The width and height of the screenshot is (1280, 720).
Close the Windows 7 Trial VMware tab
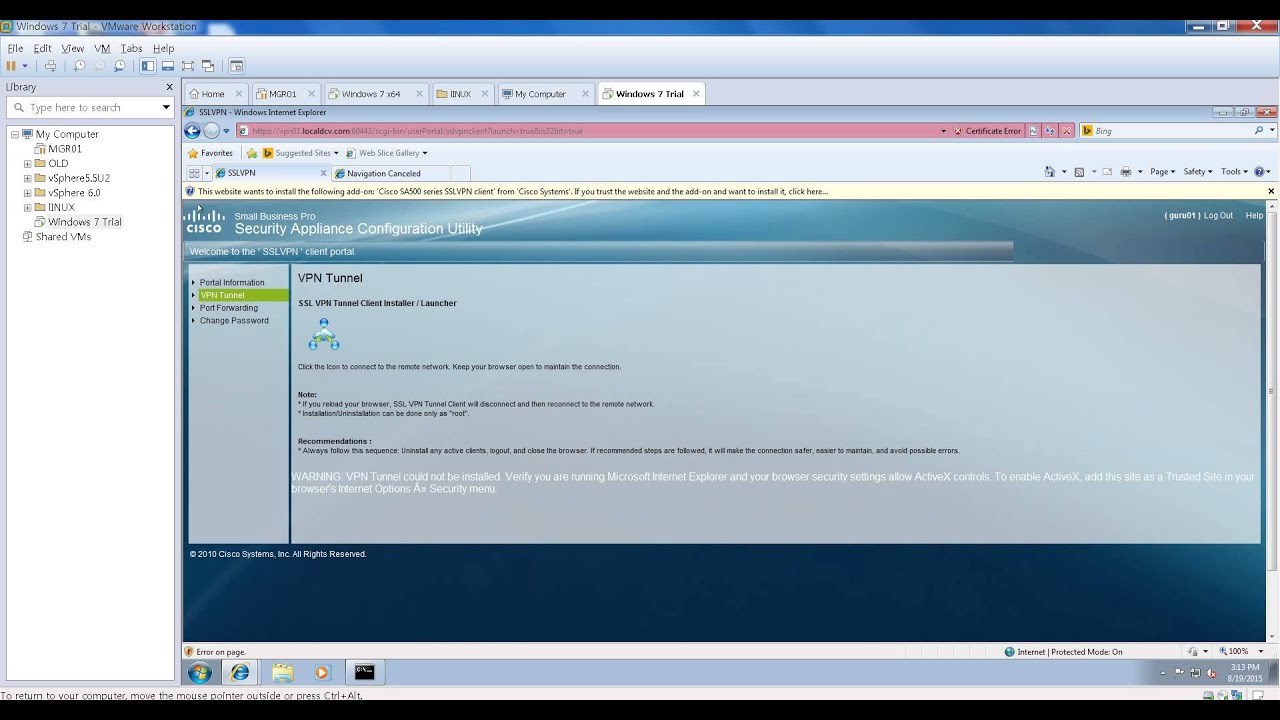pyautogui.click(x=696, y=94)
